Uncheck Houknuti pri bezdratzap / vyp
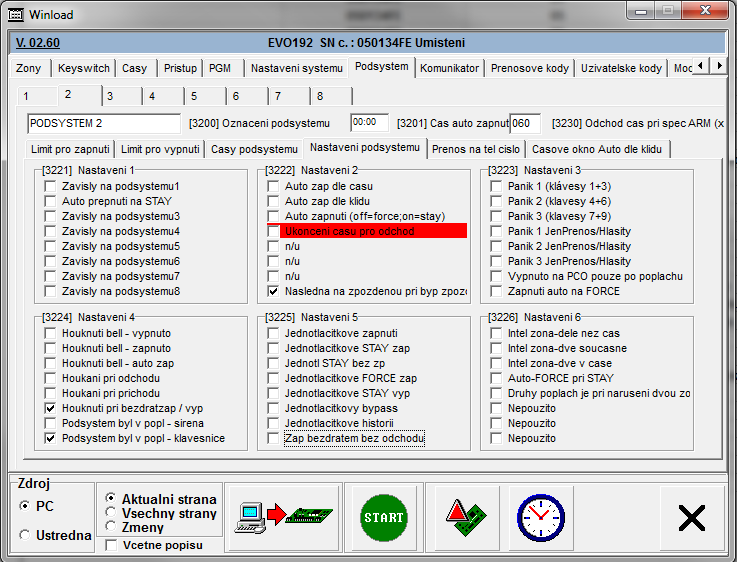The width and height of the screenshot is (737, 562). click(51, 409)
